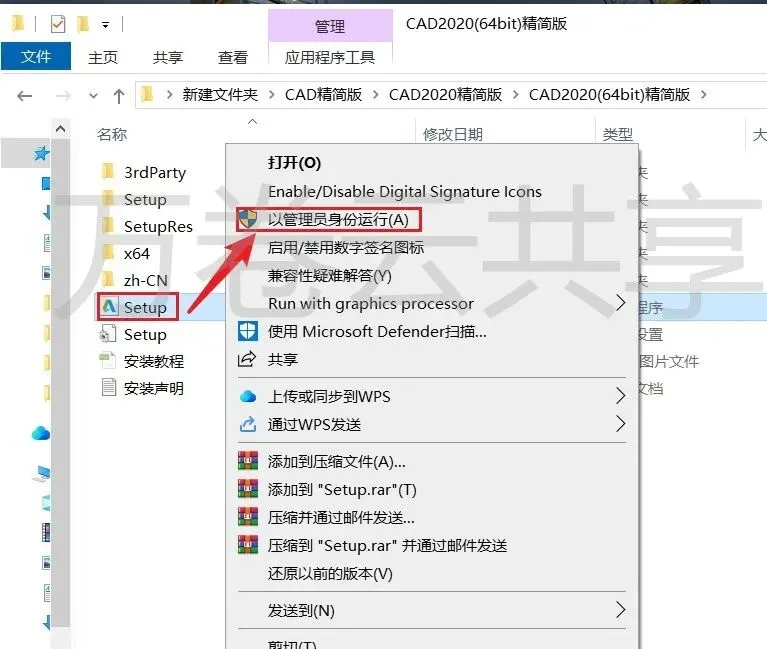Click the admin shield icon in context menu
This screenshot has width=767, height=649.
[248, 219]
